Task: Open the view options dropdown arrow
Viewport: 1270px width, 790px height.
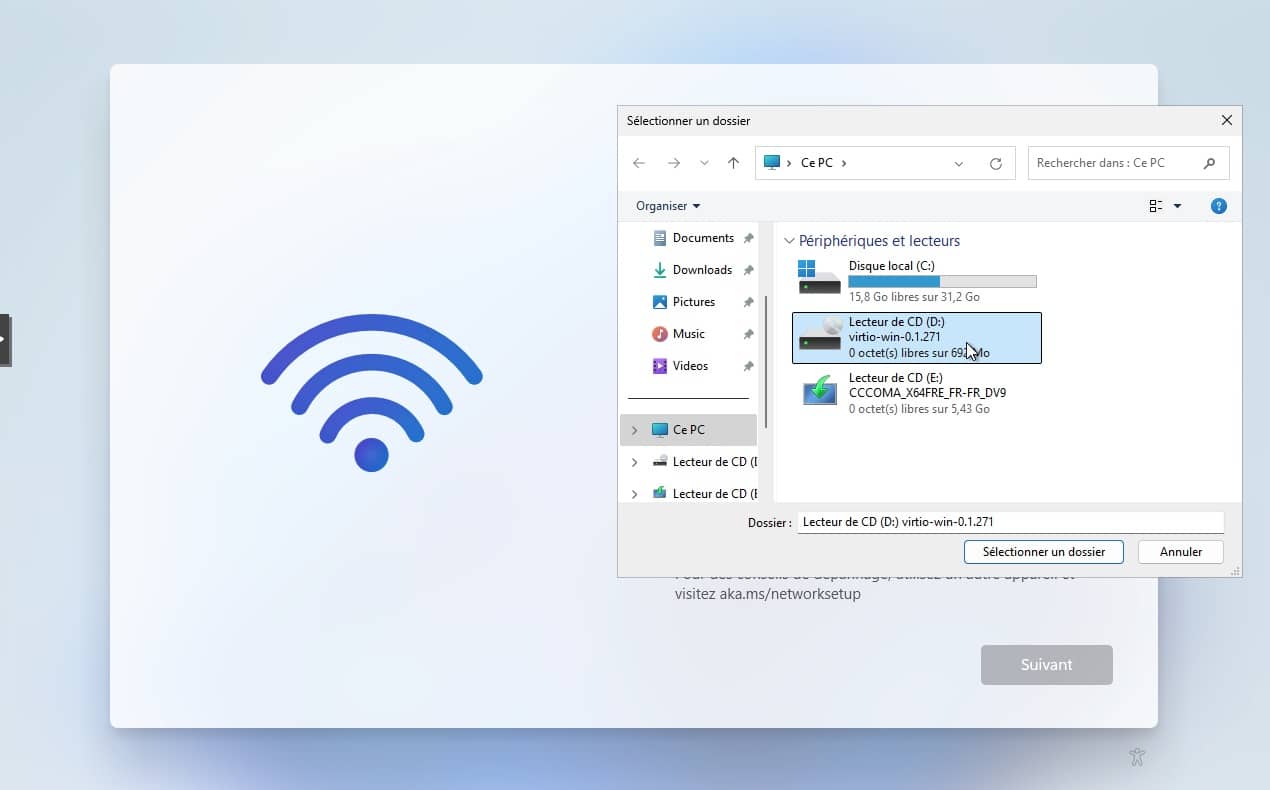Action: tap(1177, 206)
